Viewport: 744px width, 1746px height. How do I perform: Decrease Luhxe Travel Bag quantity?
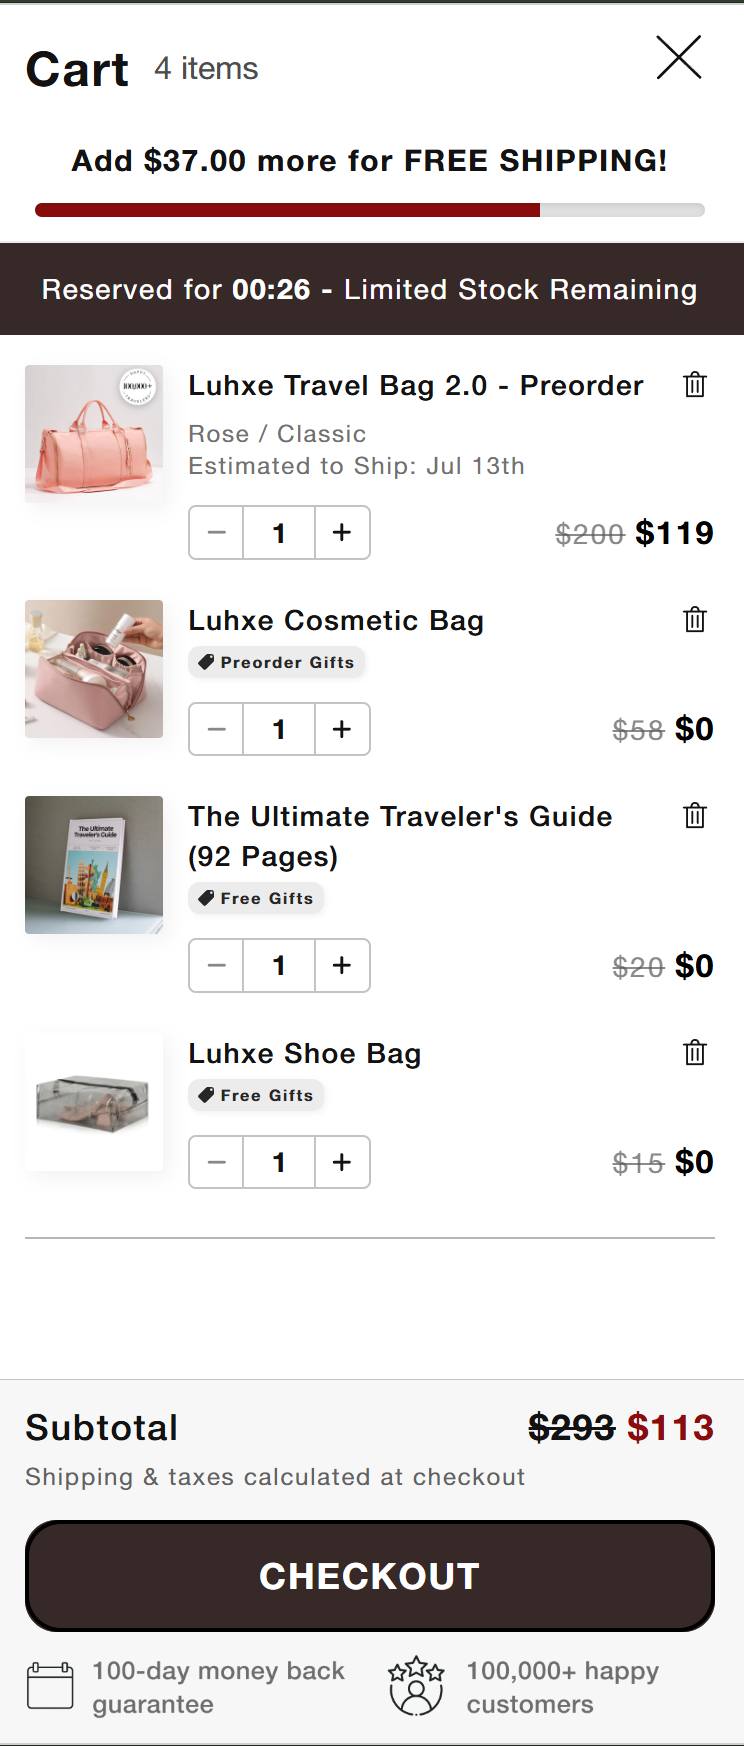pyautogui.click(x=217, y=532)
